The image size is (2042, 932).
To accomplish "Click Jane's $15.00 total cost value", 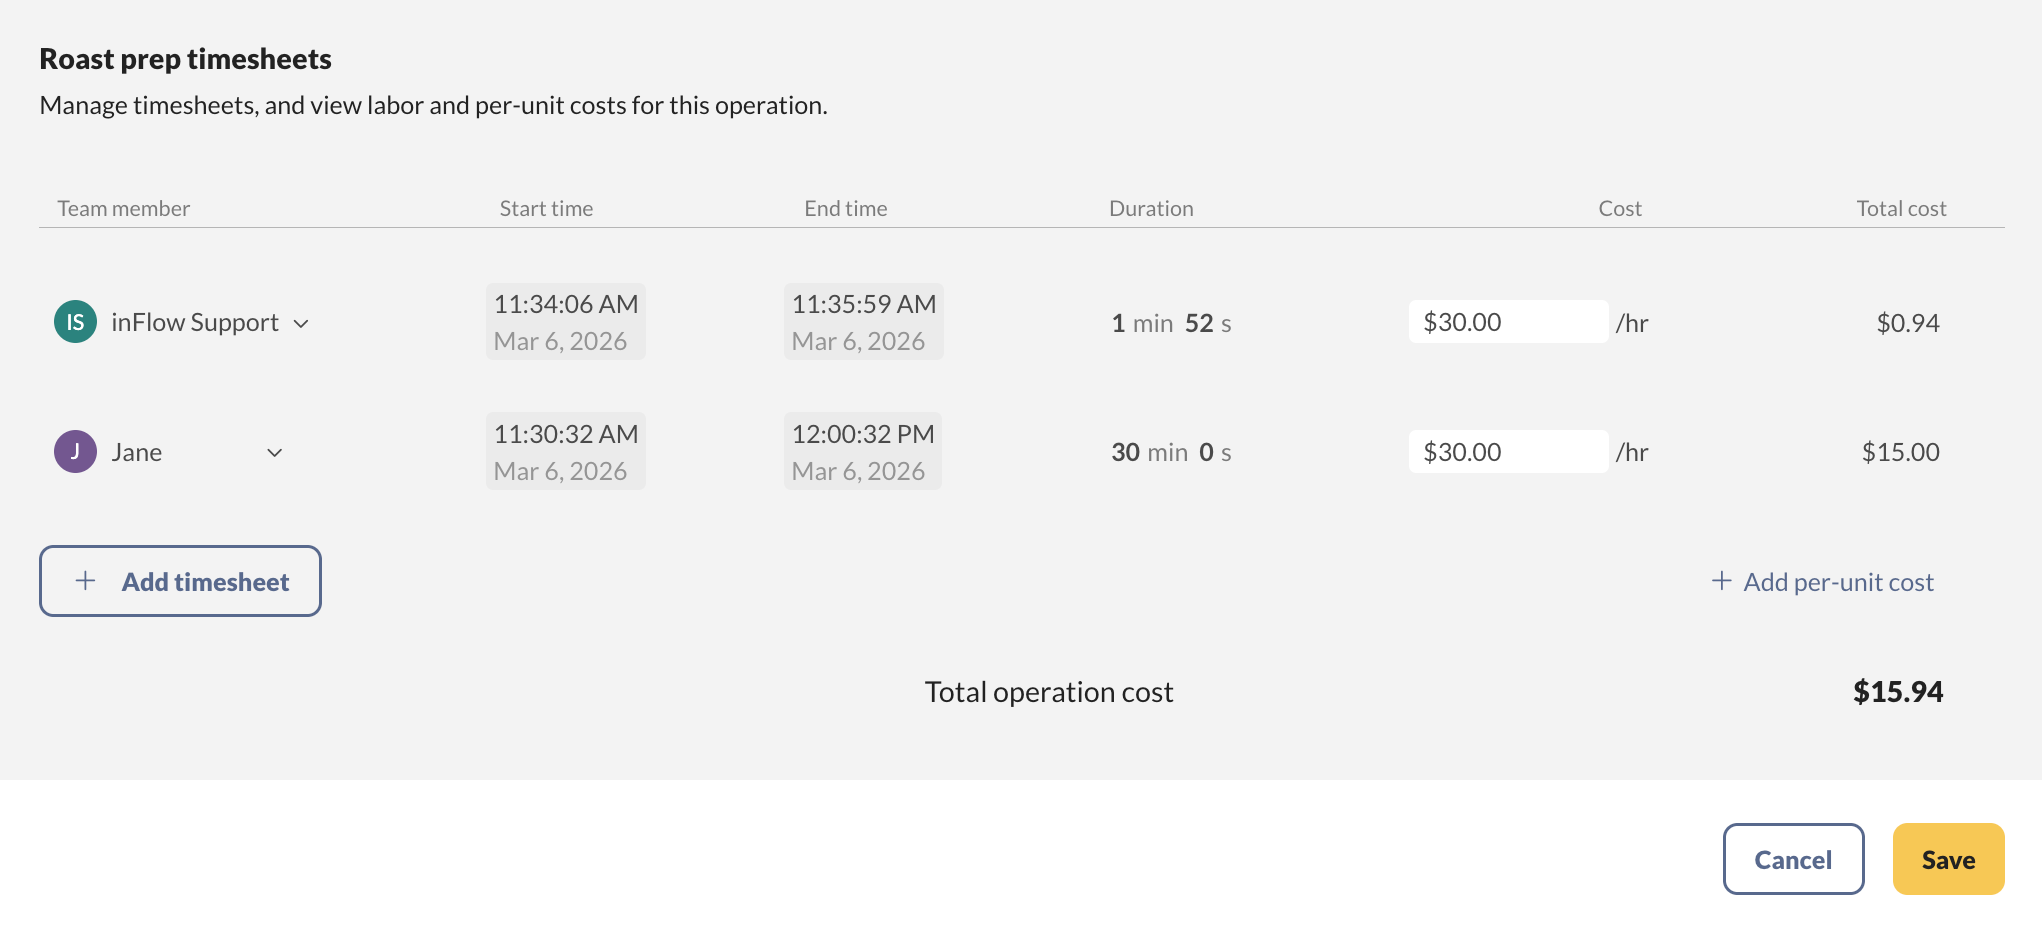I will [1900, 451].
